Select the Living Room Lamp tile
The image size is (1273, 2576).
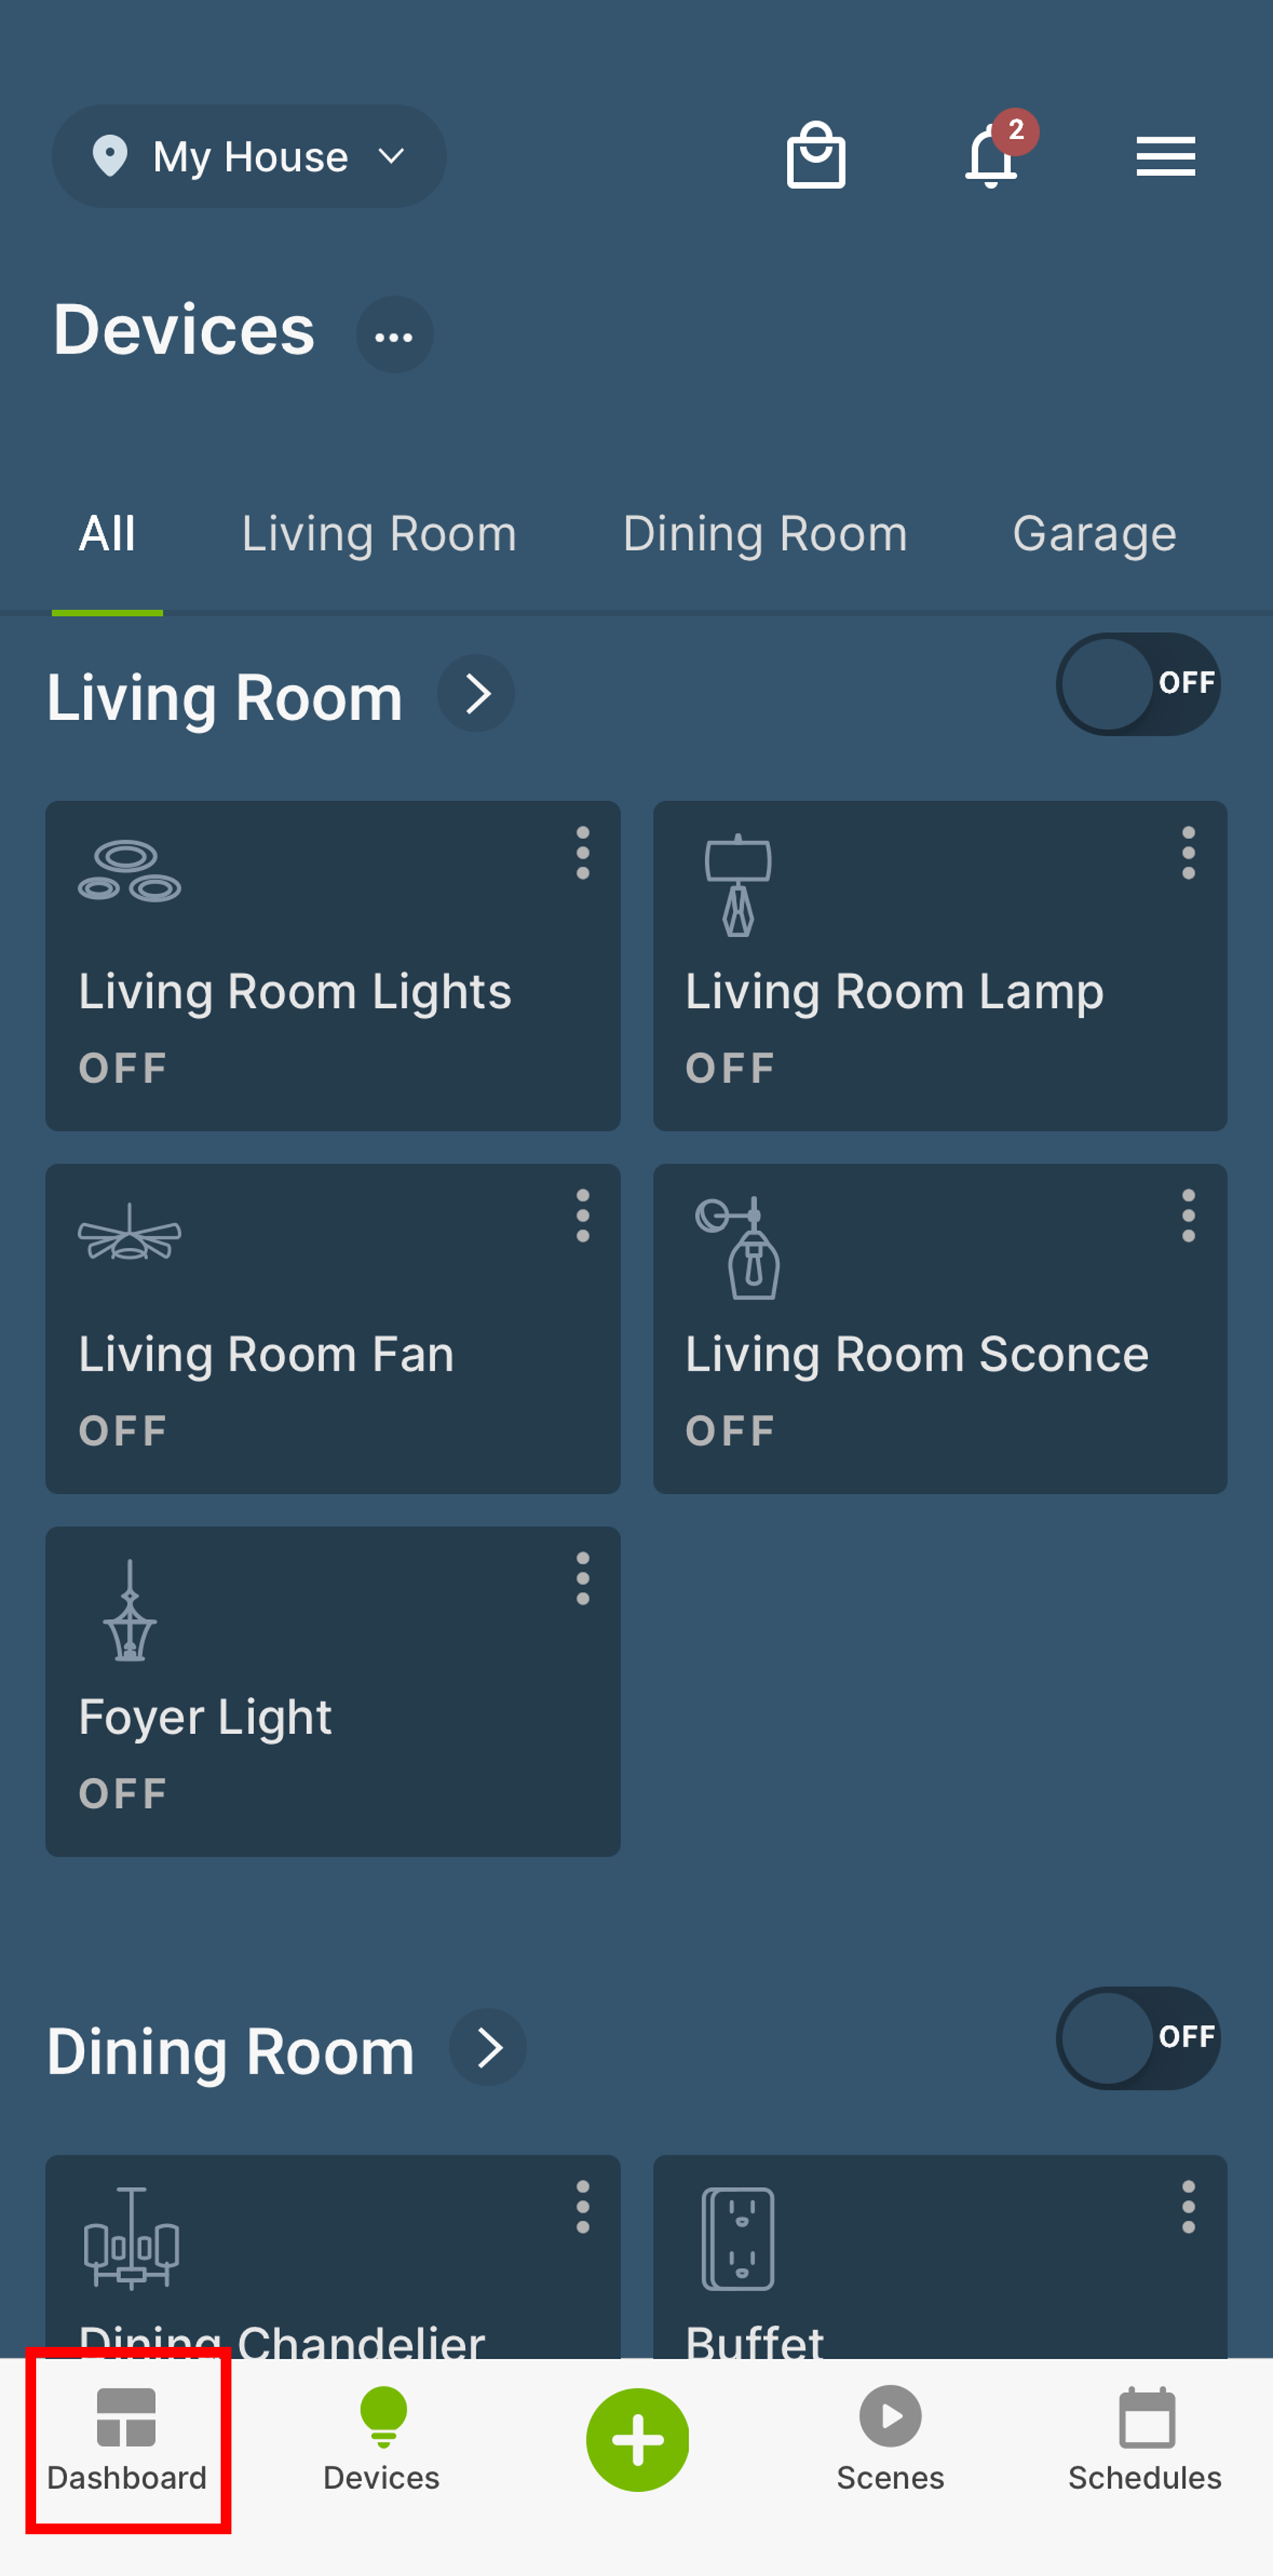click(x=940, y=965)
